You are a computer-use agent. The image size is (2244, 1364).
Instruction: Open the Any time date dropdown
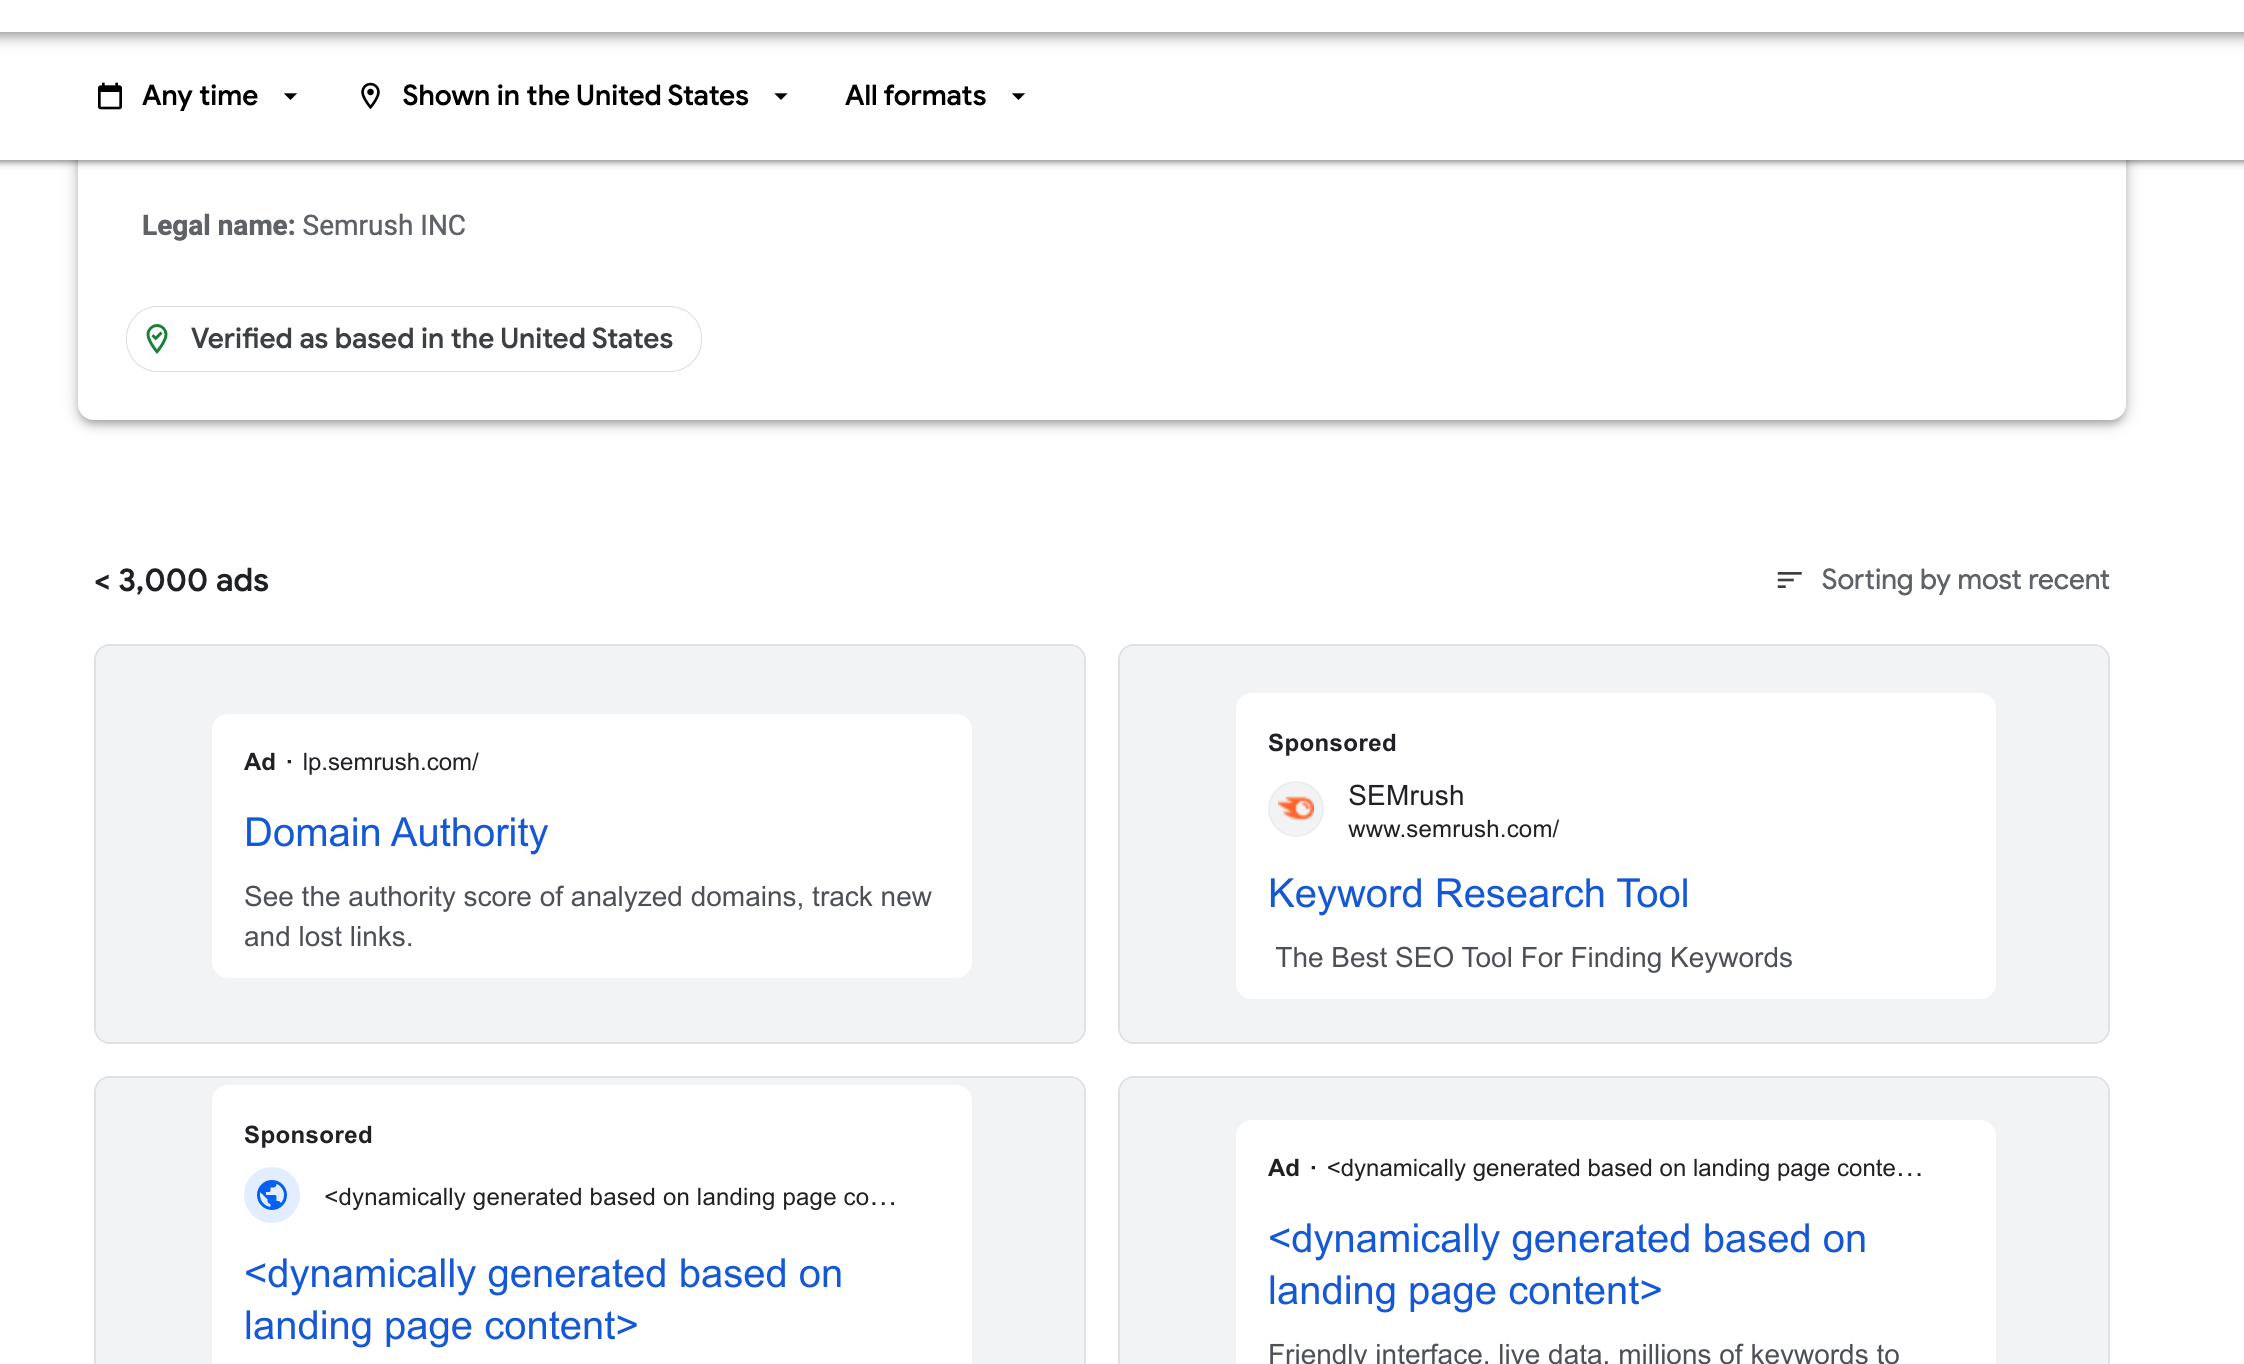200,96
